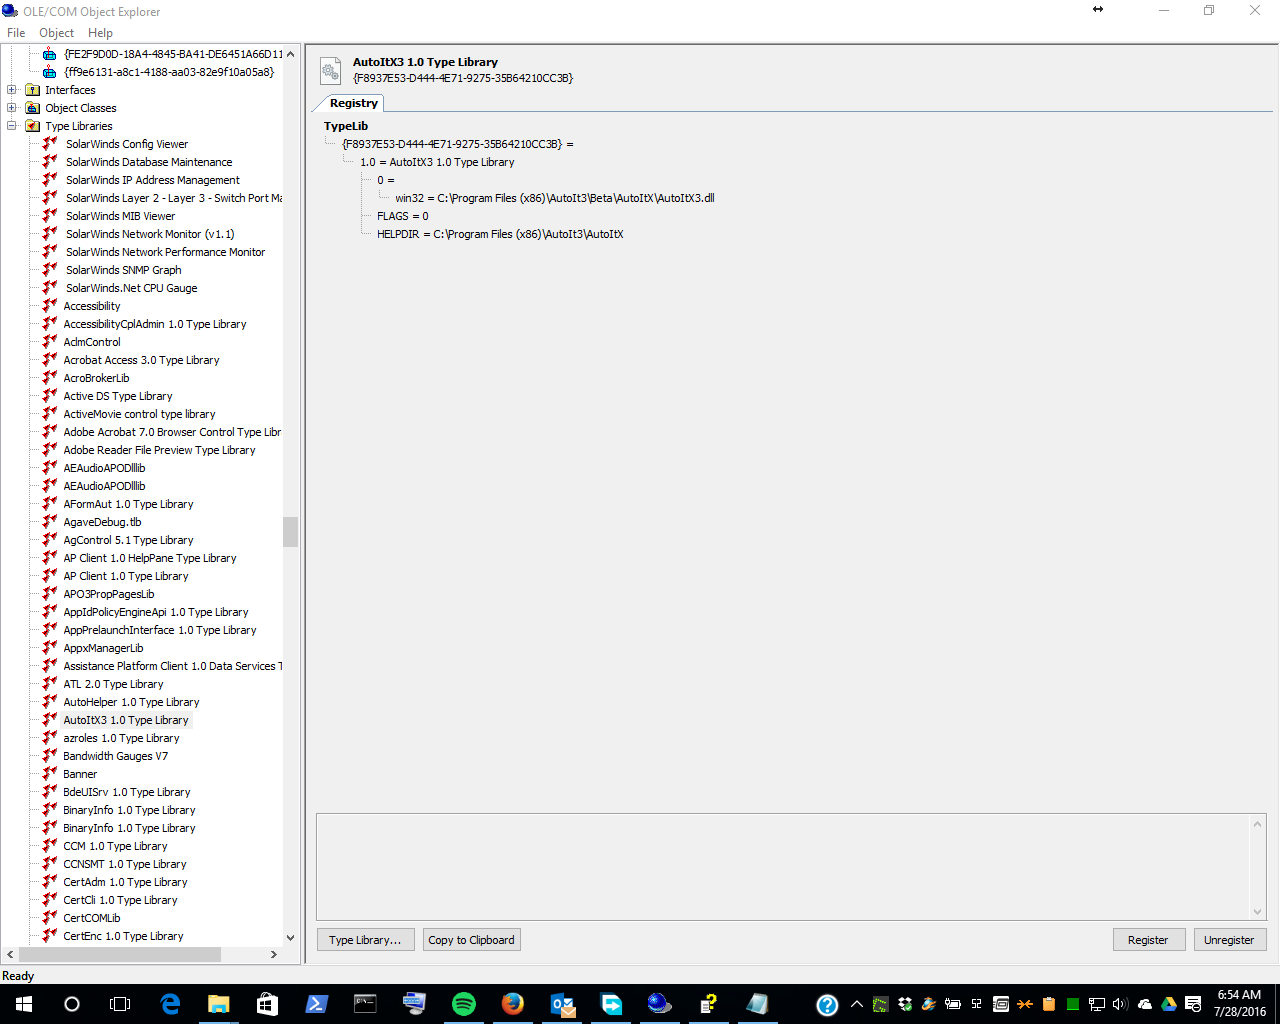Click the tree horizontal scrollbar left arrow

(10, 955)
